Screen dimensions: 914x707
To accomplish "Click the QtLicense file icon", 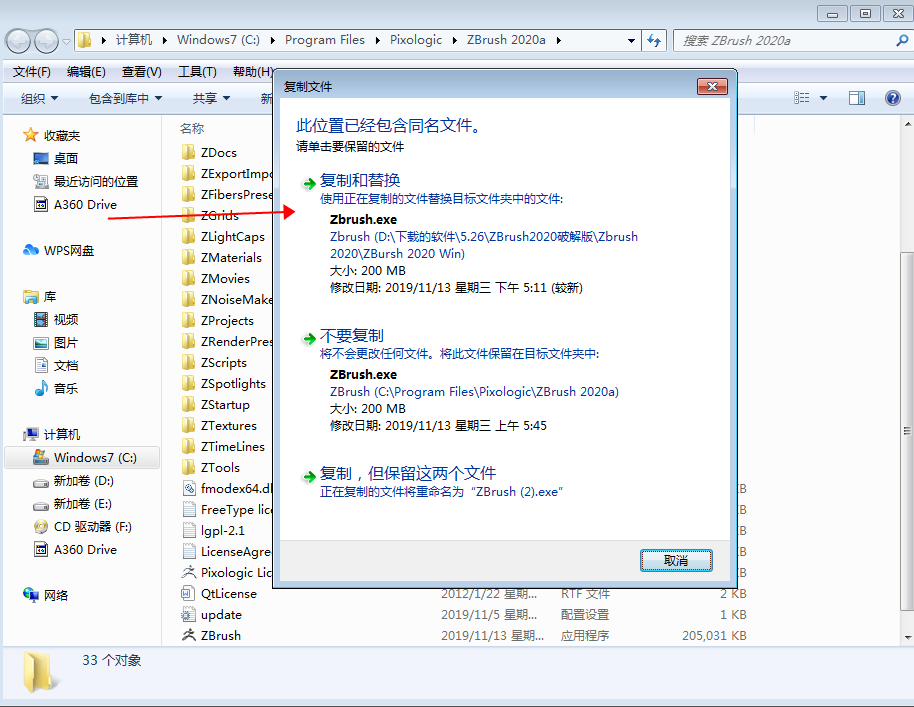I will [188, 593].
